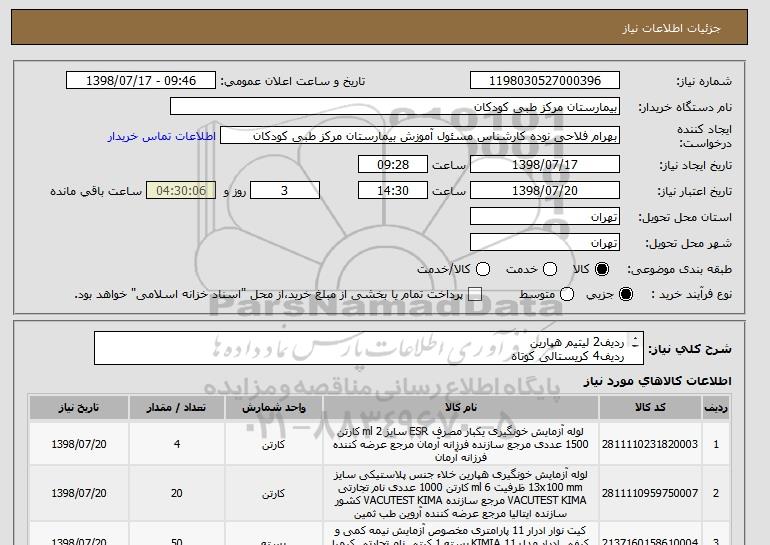Viewport: 770px width, 545px height.
Task: Click the جزئیات اطلاعات نیاز header title
Action: 671,28
